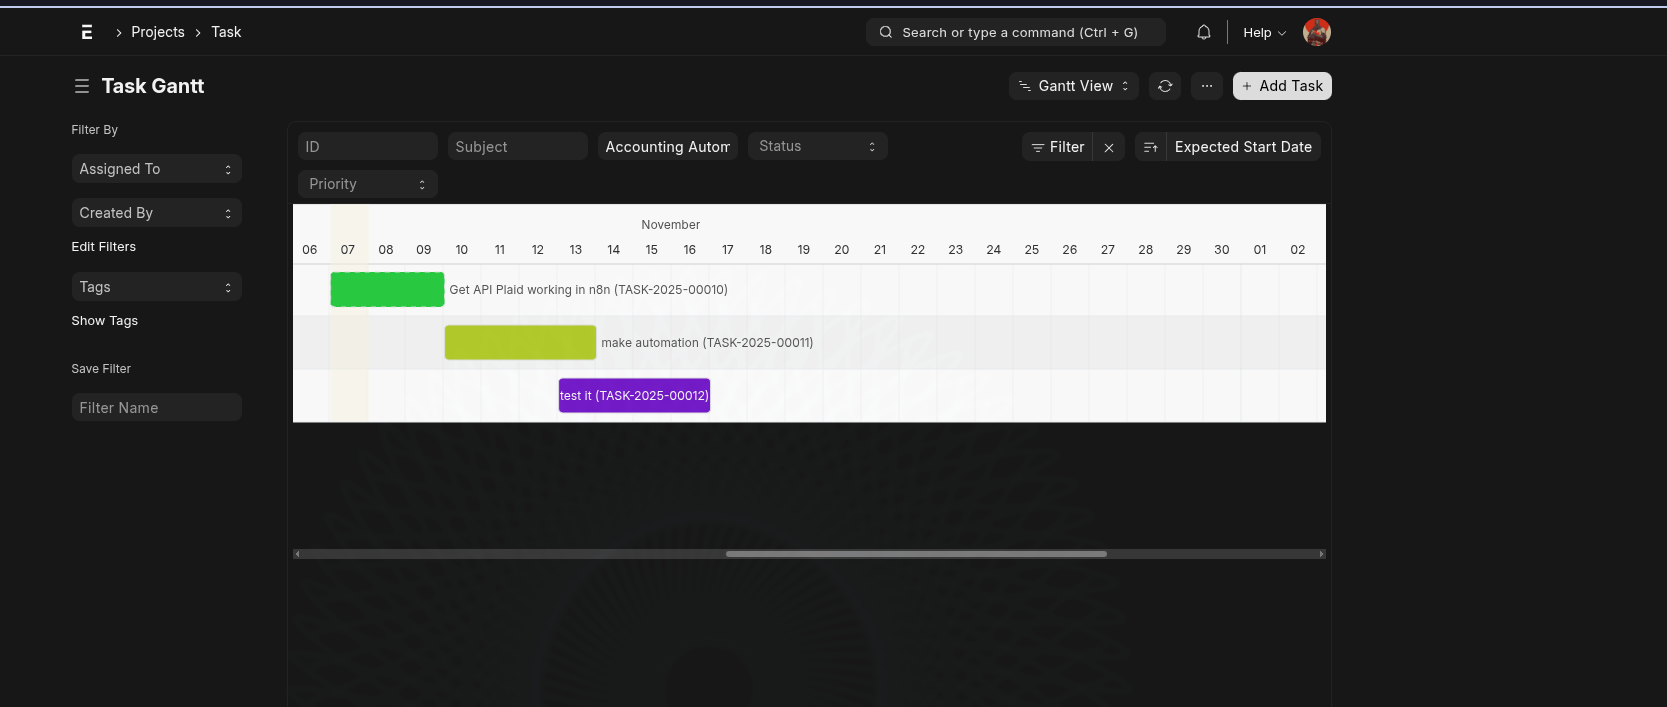
Task: Click the horizontal Gantt scrollbar thumb
Action: coord(916,554)
